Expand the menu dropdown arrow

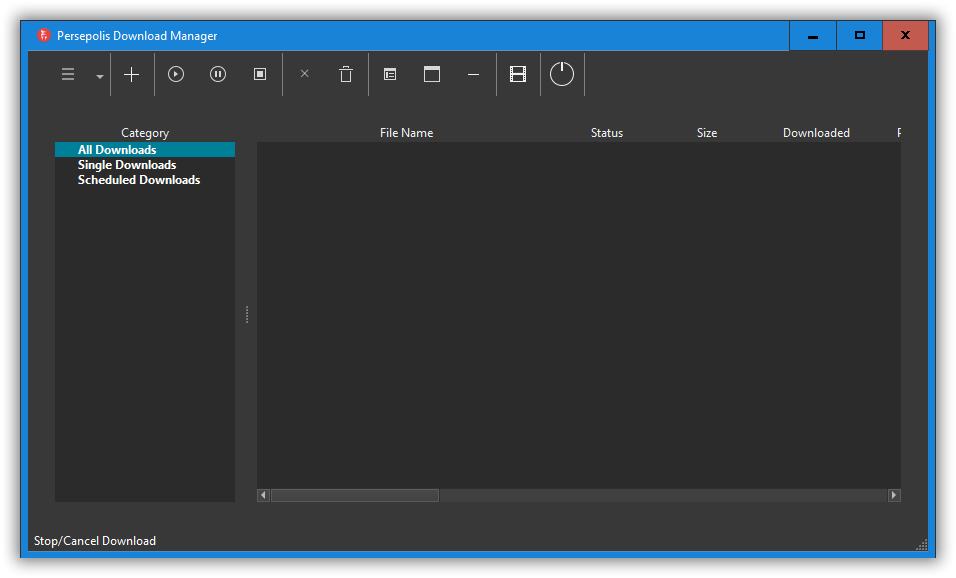pos(99,76)
